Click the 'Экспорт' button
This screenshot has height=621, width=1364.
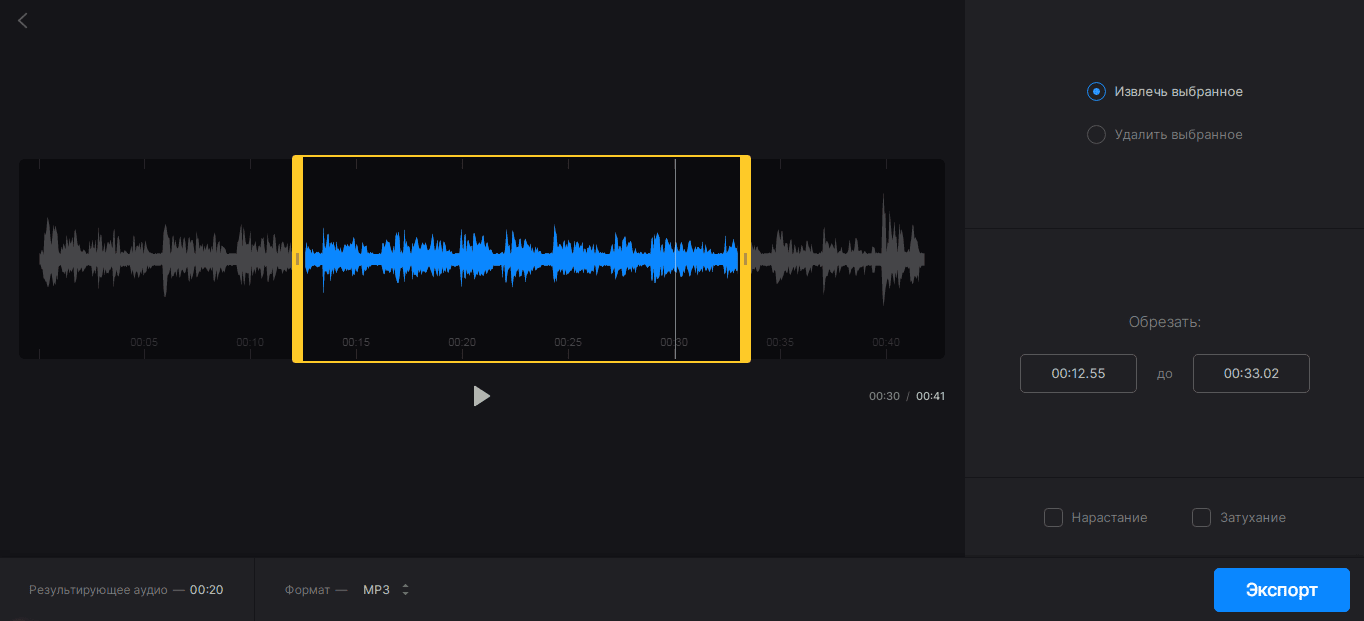coord(1281,590)
